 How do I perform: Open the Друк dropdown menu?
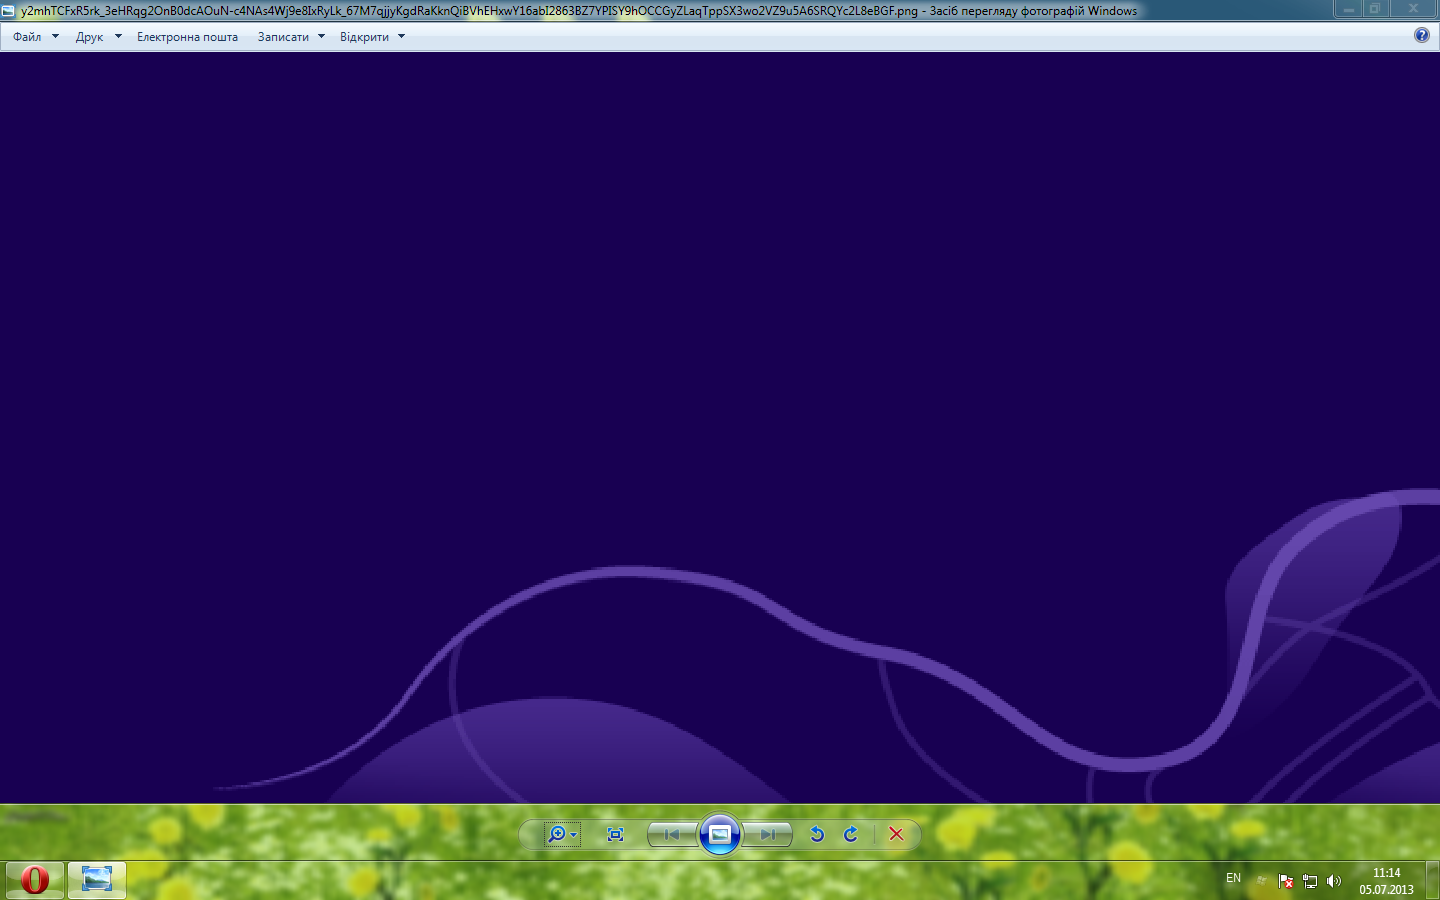(x=98, y=37)
